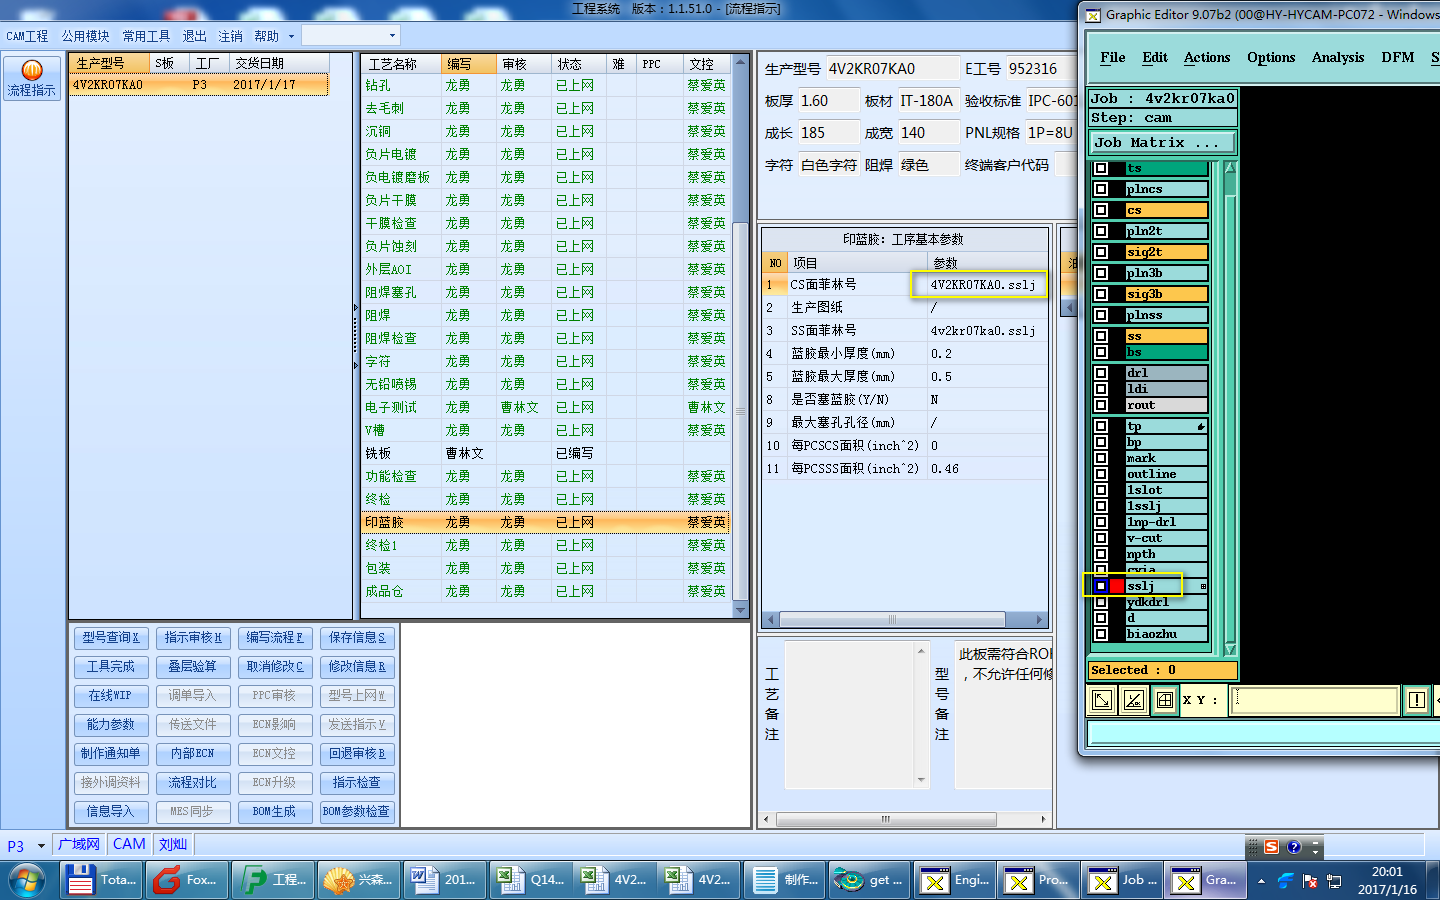Click the feature marker on sslj layer
The image size is (1440, 900).
1203,586
